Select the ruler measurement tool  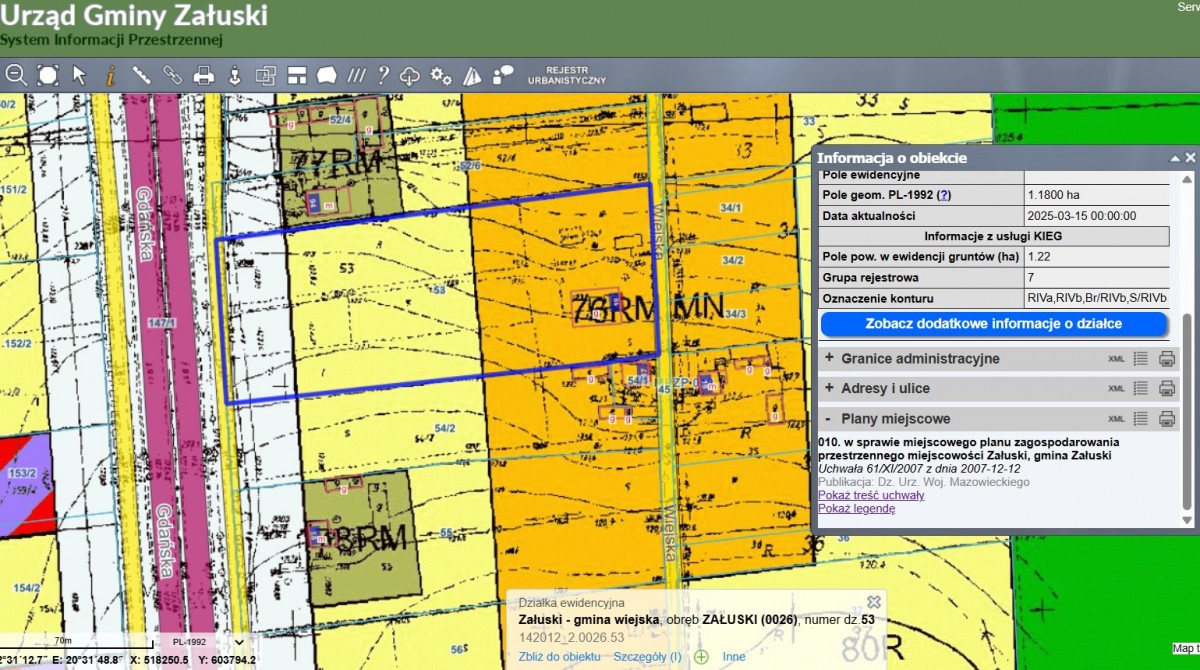(141, 74)
